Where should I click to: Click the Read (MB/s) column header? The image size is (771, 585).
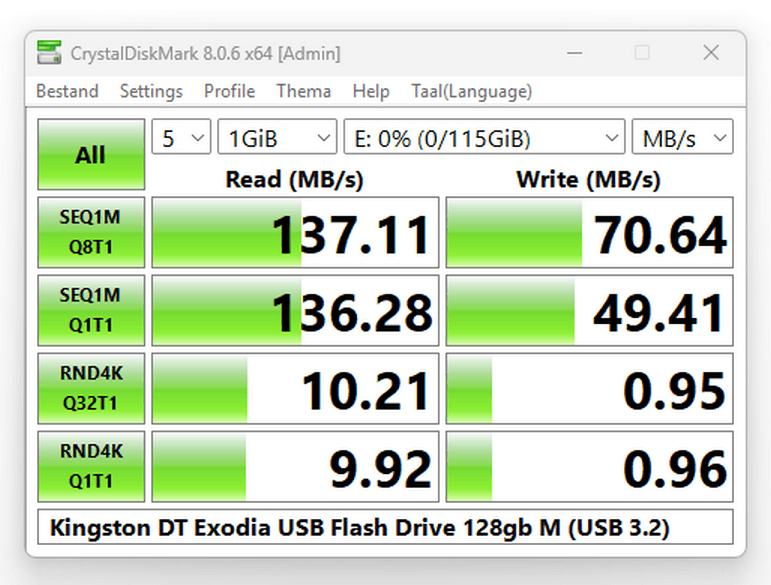click(294, 179)
